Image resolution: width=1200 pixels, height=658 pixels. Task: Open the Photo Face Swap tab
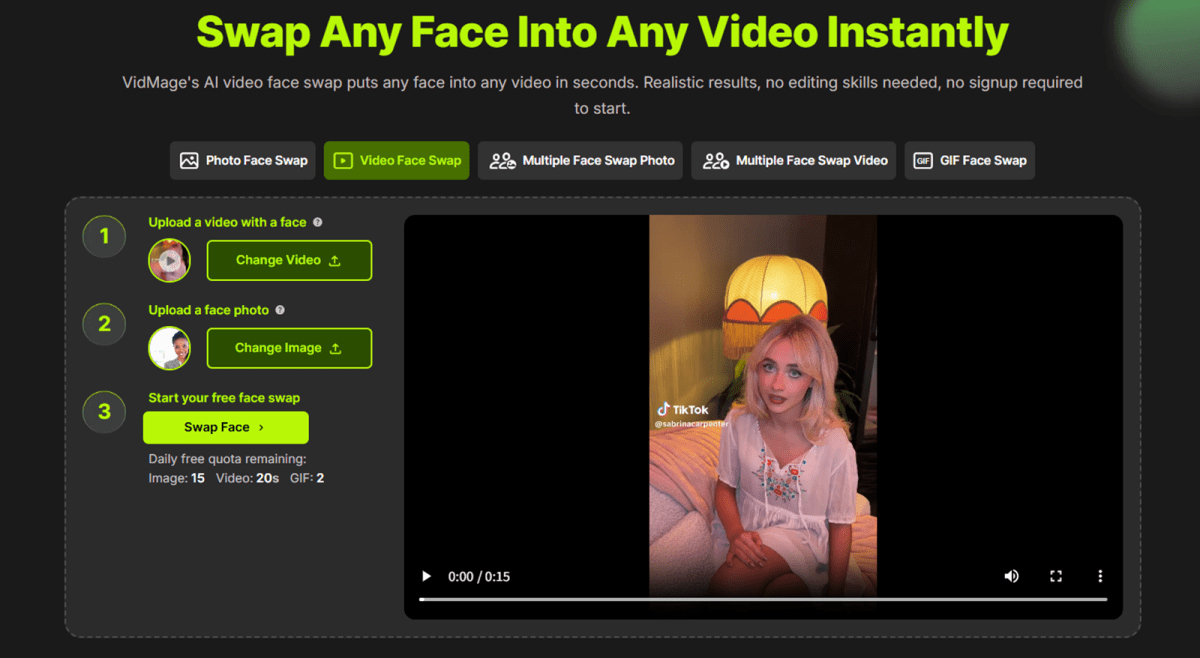pos(243,160)
